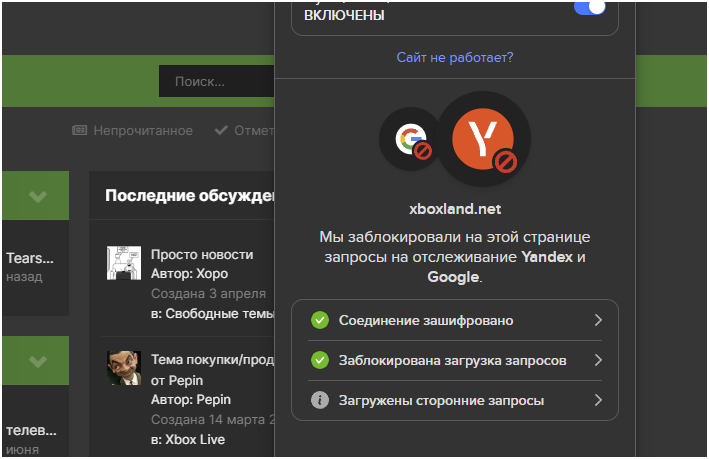Image resolution: width=709 pixels, height=459 pixels.
Task: Open comic avatar of 'Просто новости' author
Action: [x=124, y=263]
